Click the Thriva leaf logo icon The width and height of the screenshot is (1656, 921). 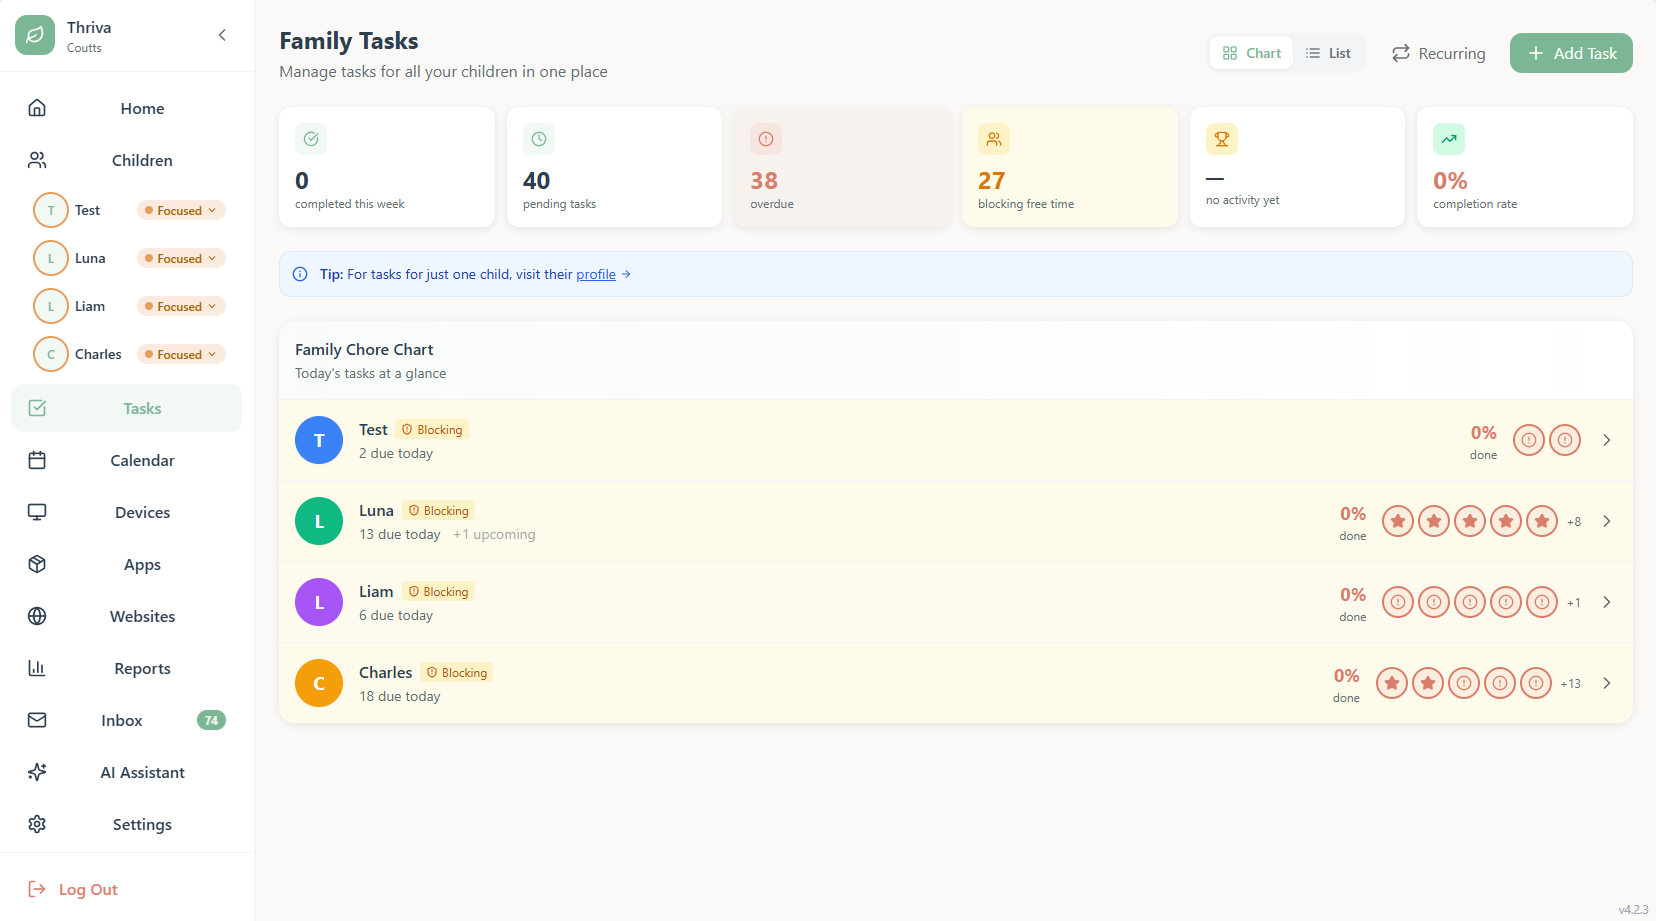pos(35,35)
